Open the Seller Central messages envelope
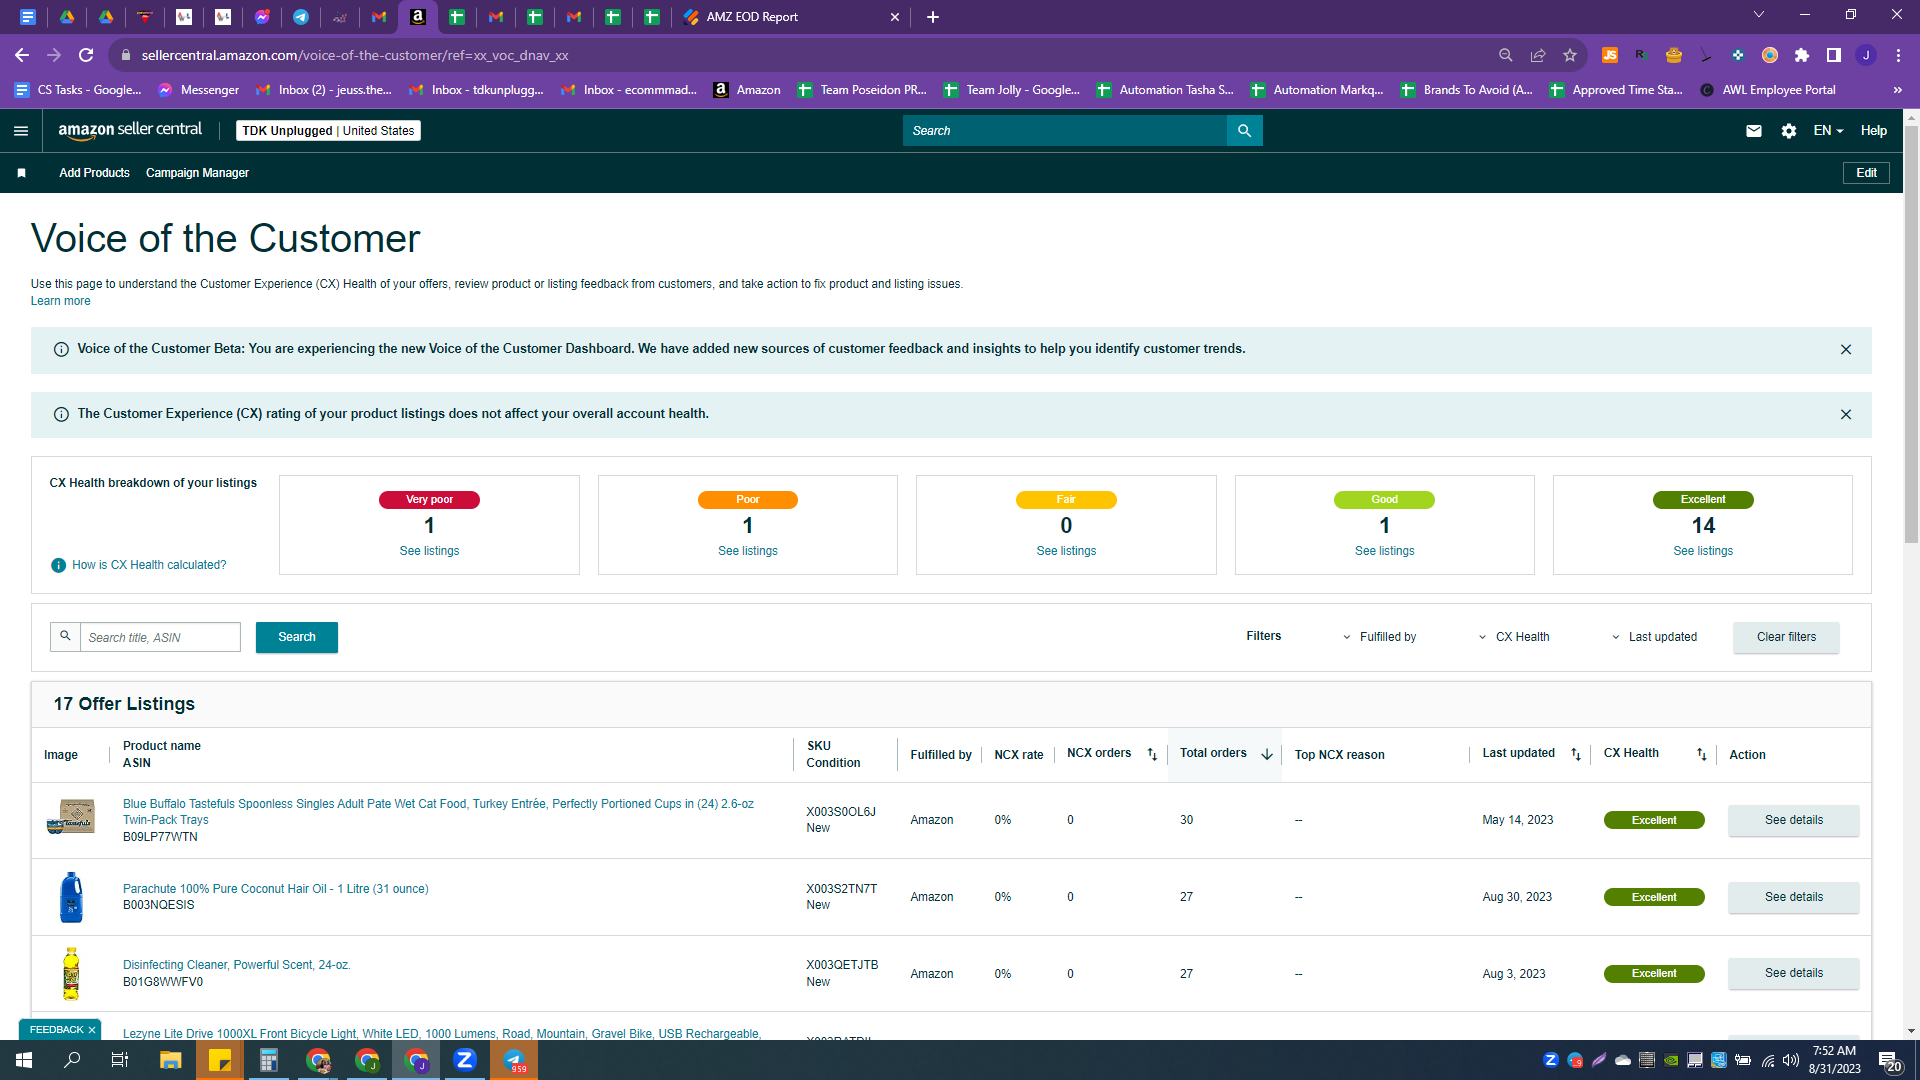Image resolution: width=1920 pixels, height=1080 pixels. click(x=1754, y=131)
